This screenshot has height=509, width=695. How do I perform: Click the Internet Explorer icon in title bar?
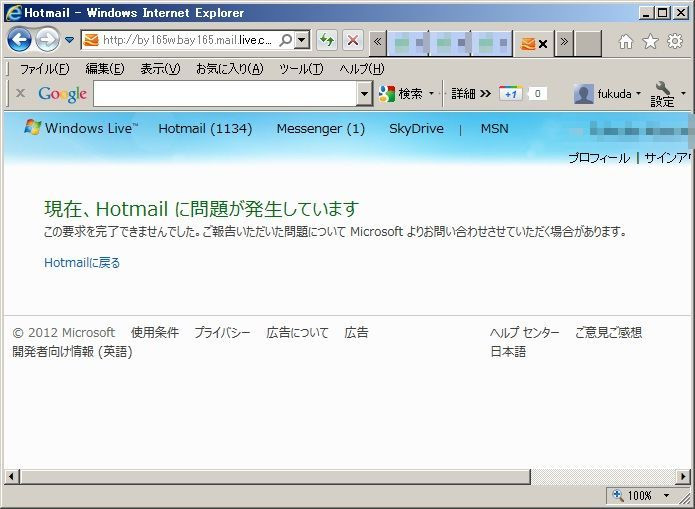tap(13, 12)
